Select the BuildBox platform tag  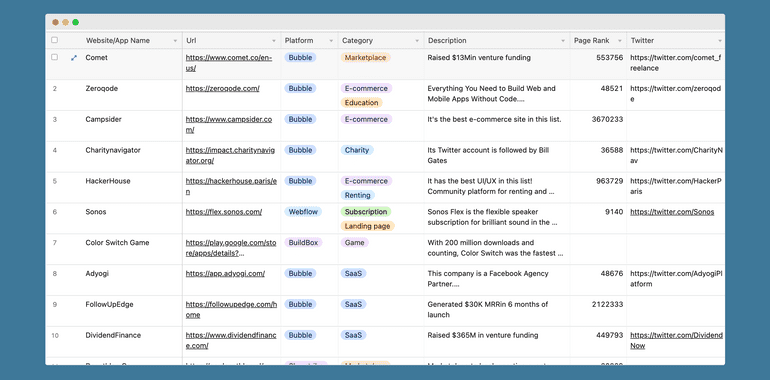303,243
